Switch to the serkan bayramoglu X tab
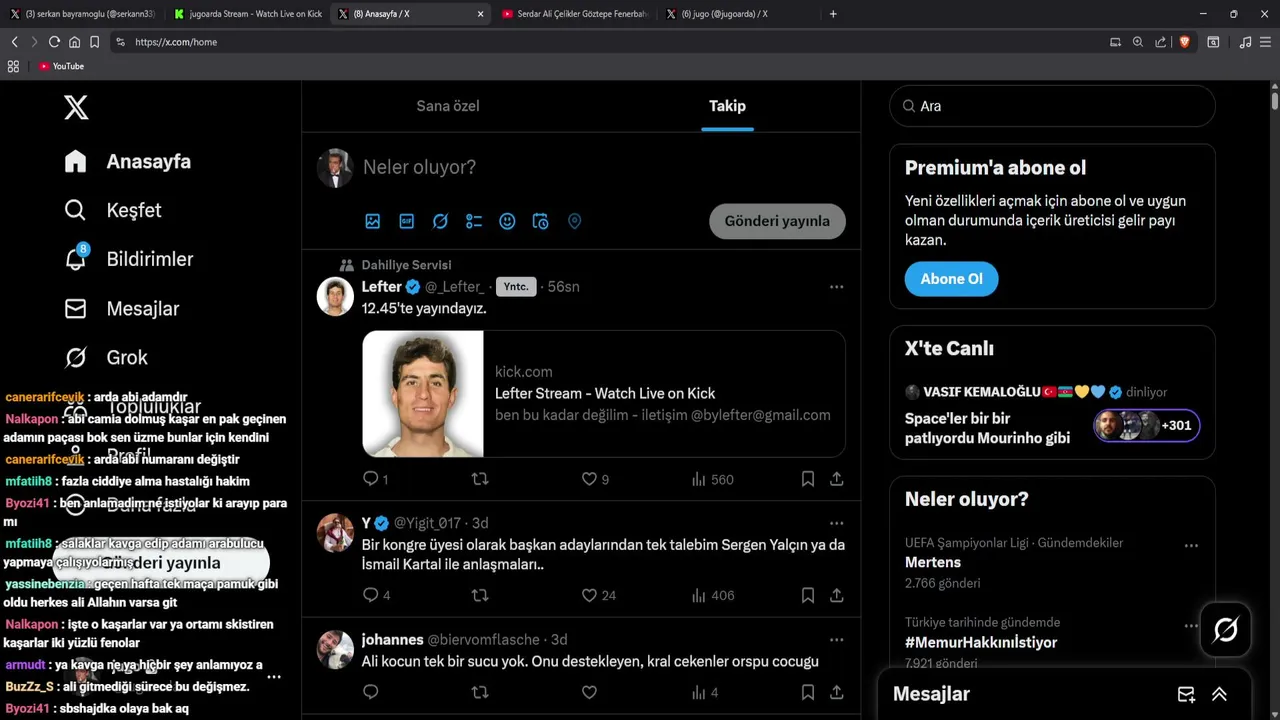Viewport: 1280px width, 720px height. (83, 14)
